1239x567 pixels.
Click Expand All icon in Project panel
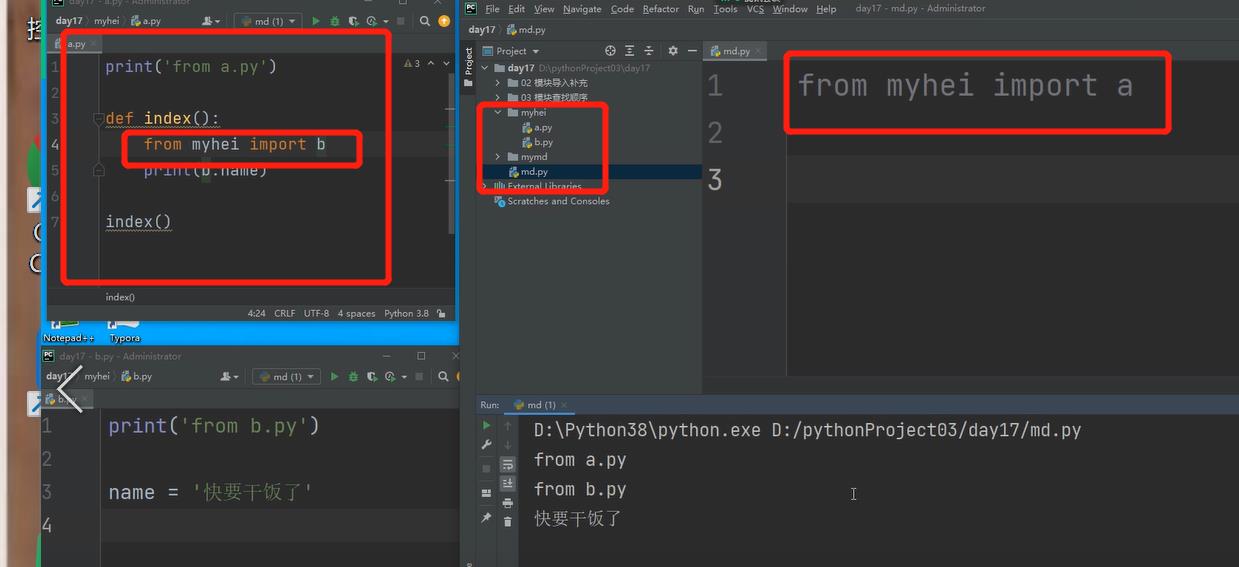630,51
